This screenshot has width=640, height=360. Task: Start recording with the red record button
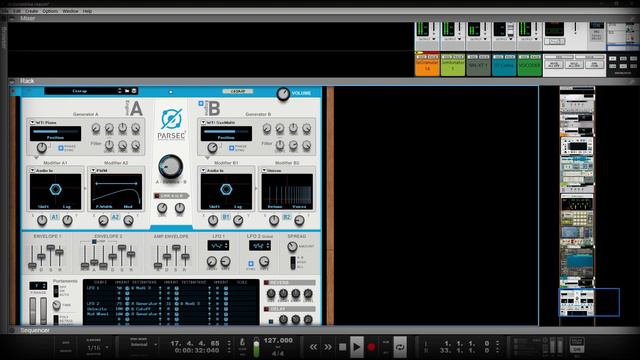371,347
